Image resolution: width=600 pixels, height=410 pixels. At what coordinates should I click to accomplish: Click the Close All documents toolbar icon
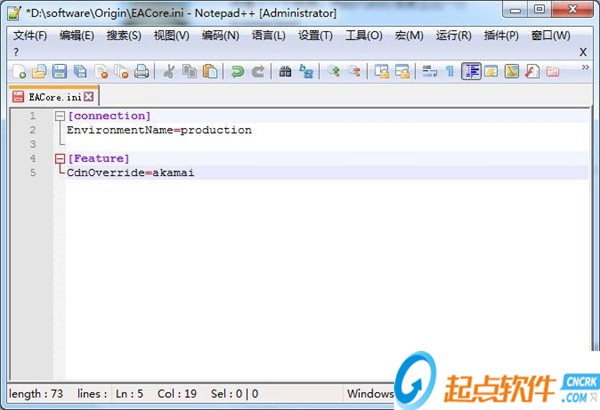click(x=121, y=71)
